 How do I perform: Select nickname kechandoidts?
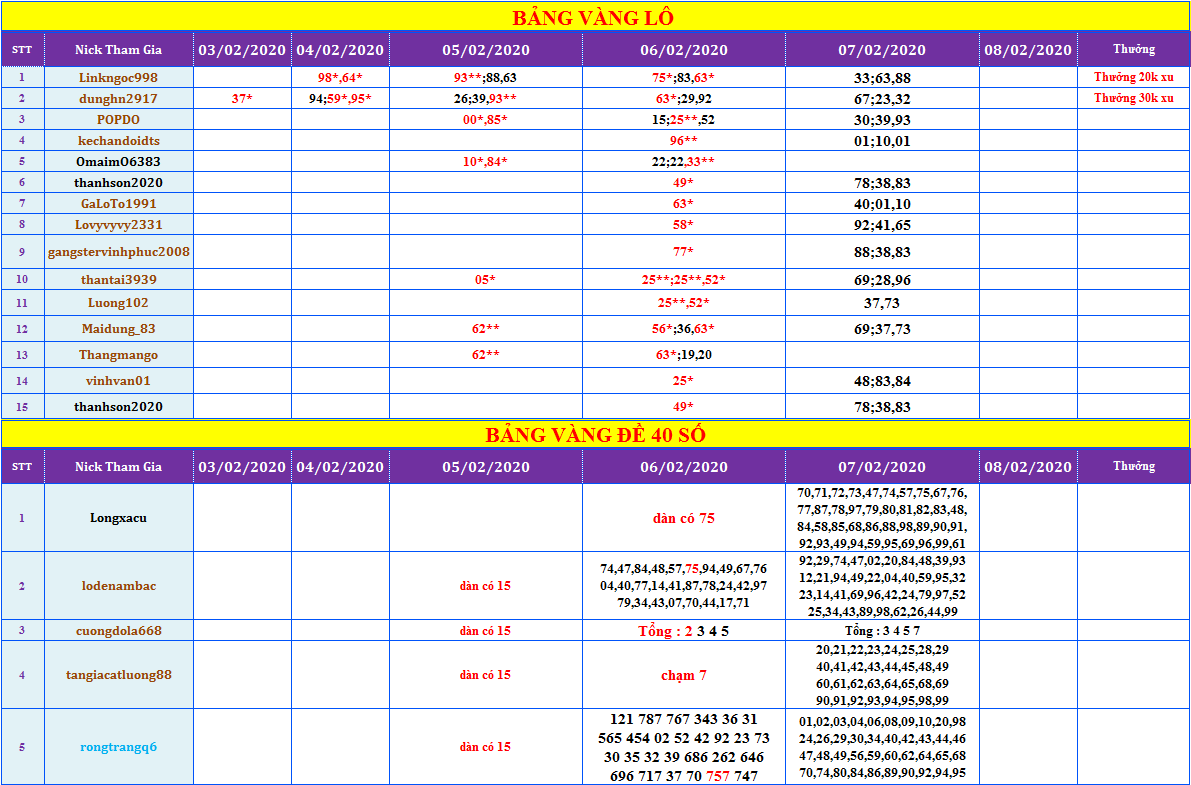118,141
